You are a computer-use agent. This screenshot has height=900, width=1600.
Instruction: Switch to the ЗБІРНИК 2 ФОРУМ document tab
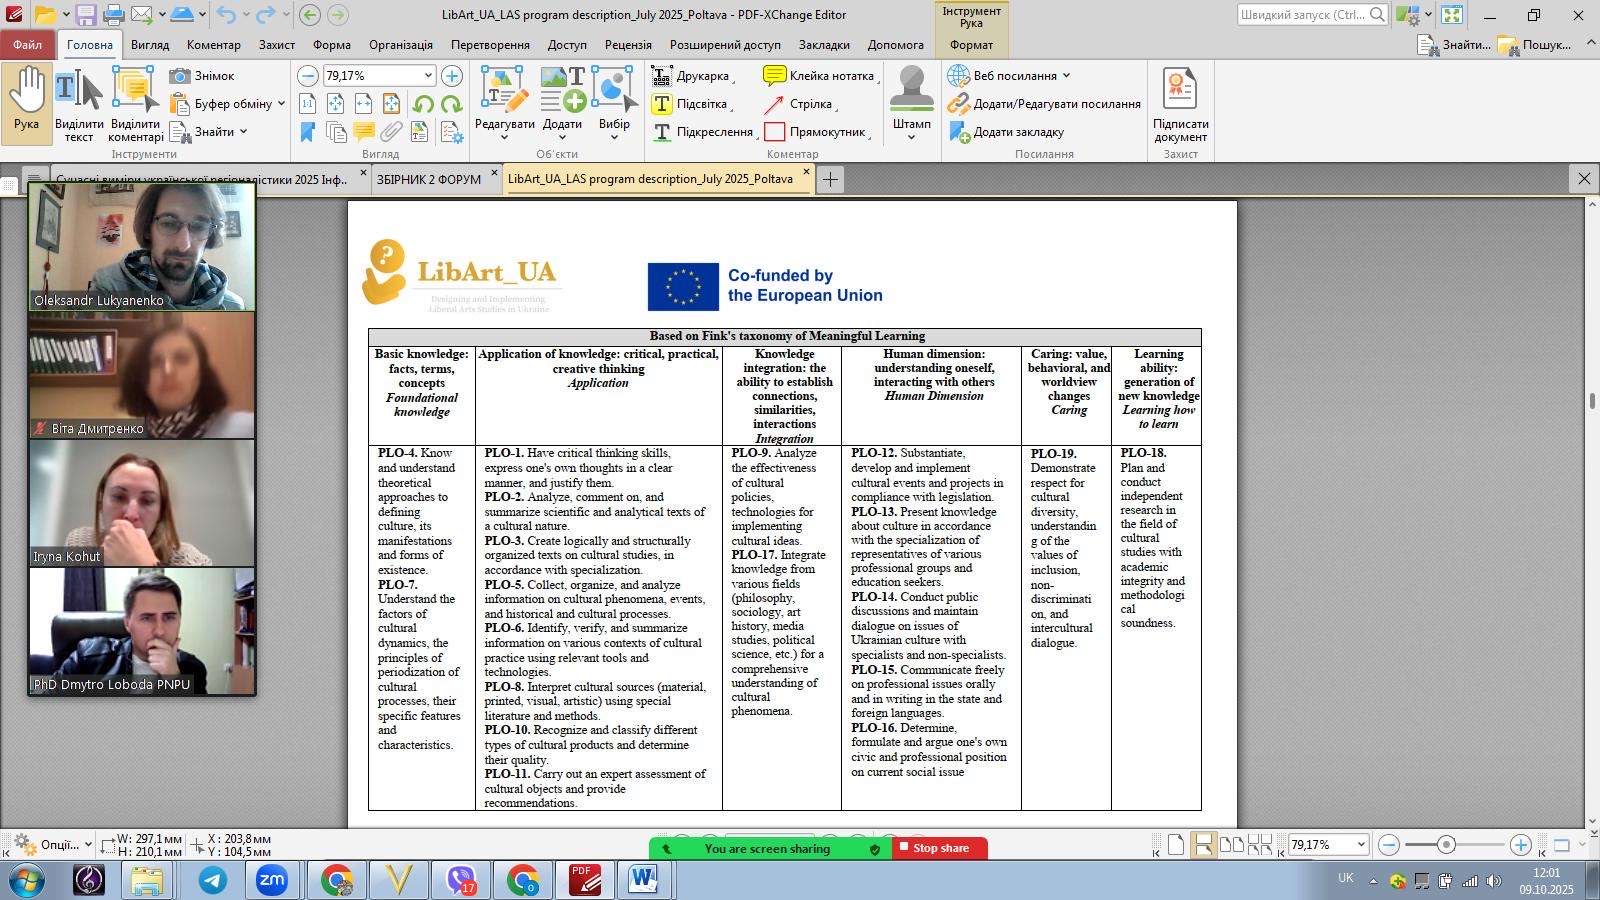tap(429, 180)
